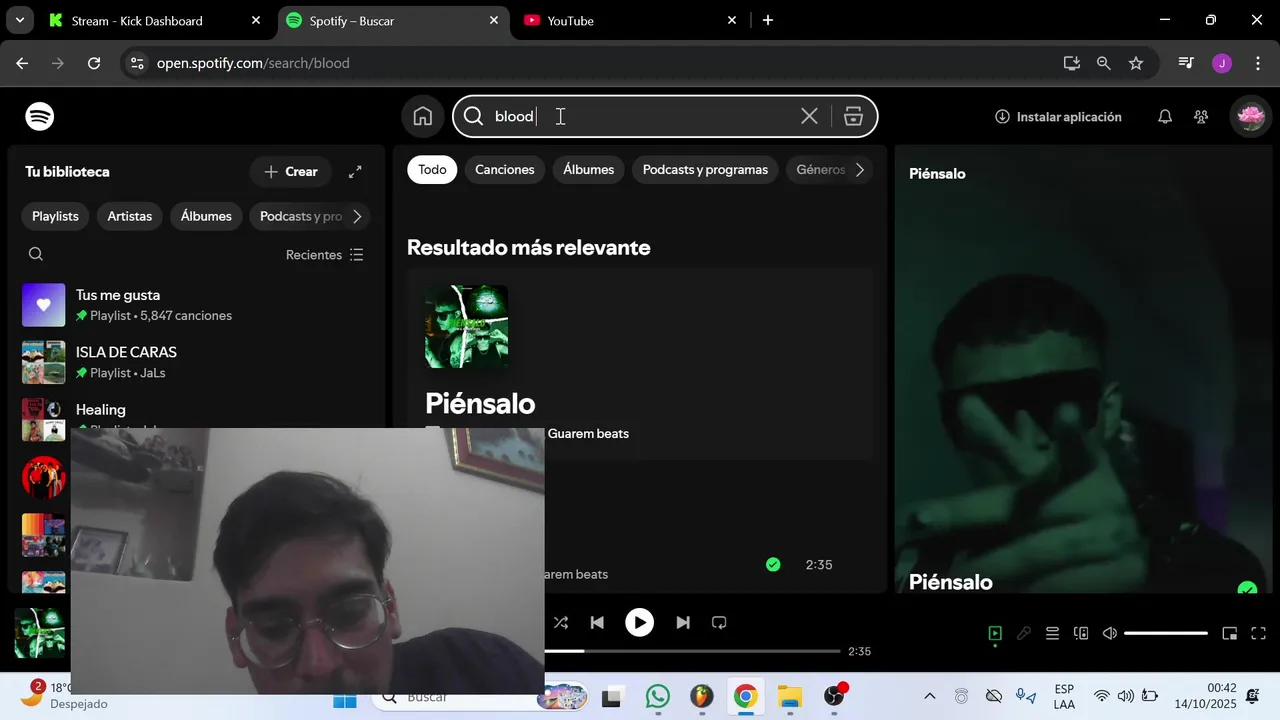The width and height of the screenshot is (1280, 720).
Task: Open notifications bell in Spotify header
Action: pyautogui.click(x=1165, y=117)
